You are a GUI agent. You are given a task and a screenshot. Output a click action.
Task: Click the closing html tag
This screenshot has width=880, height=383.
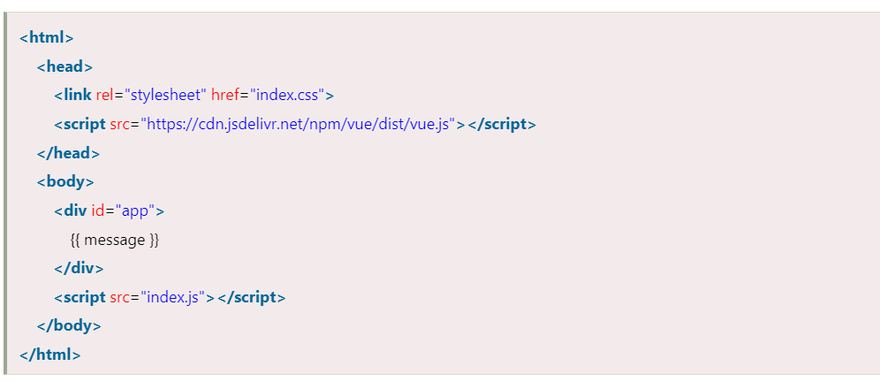[x=50, y=354]
